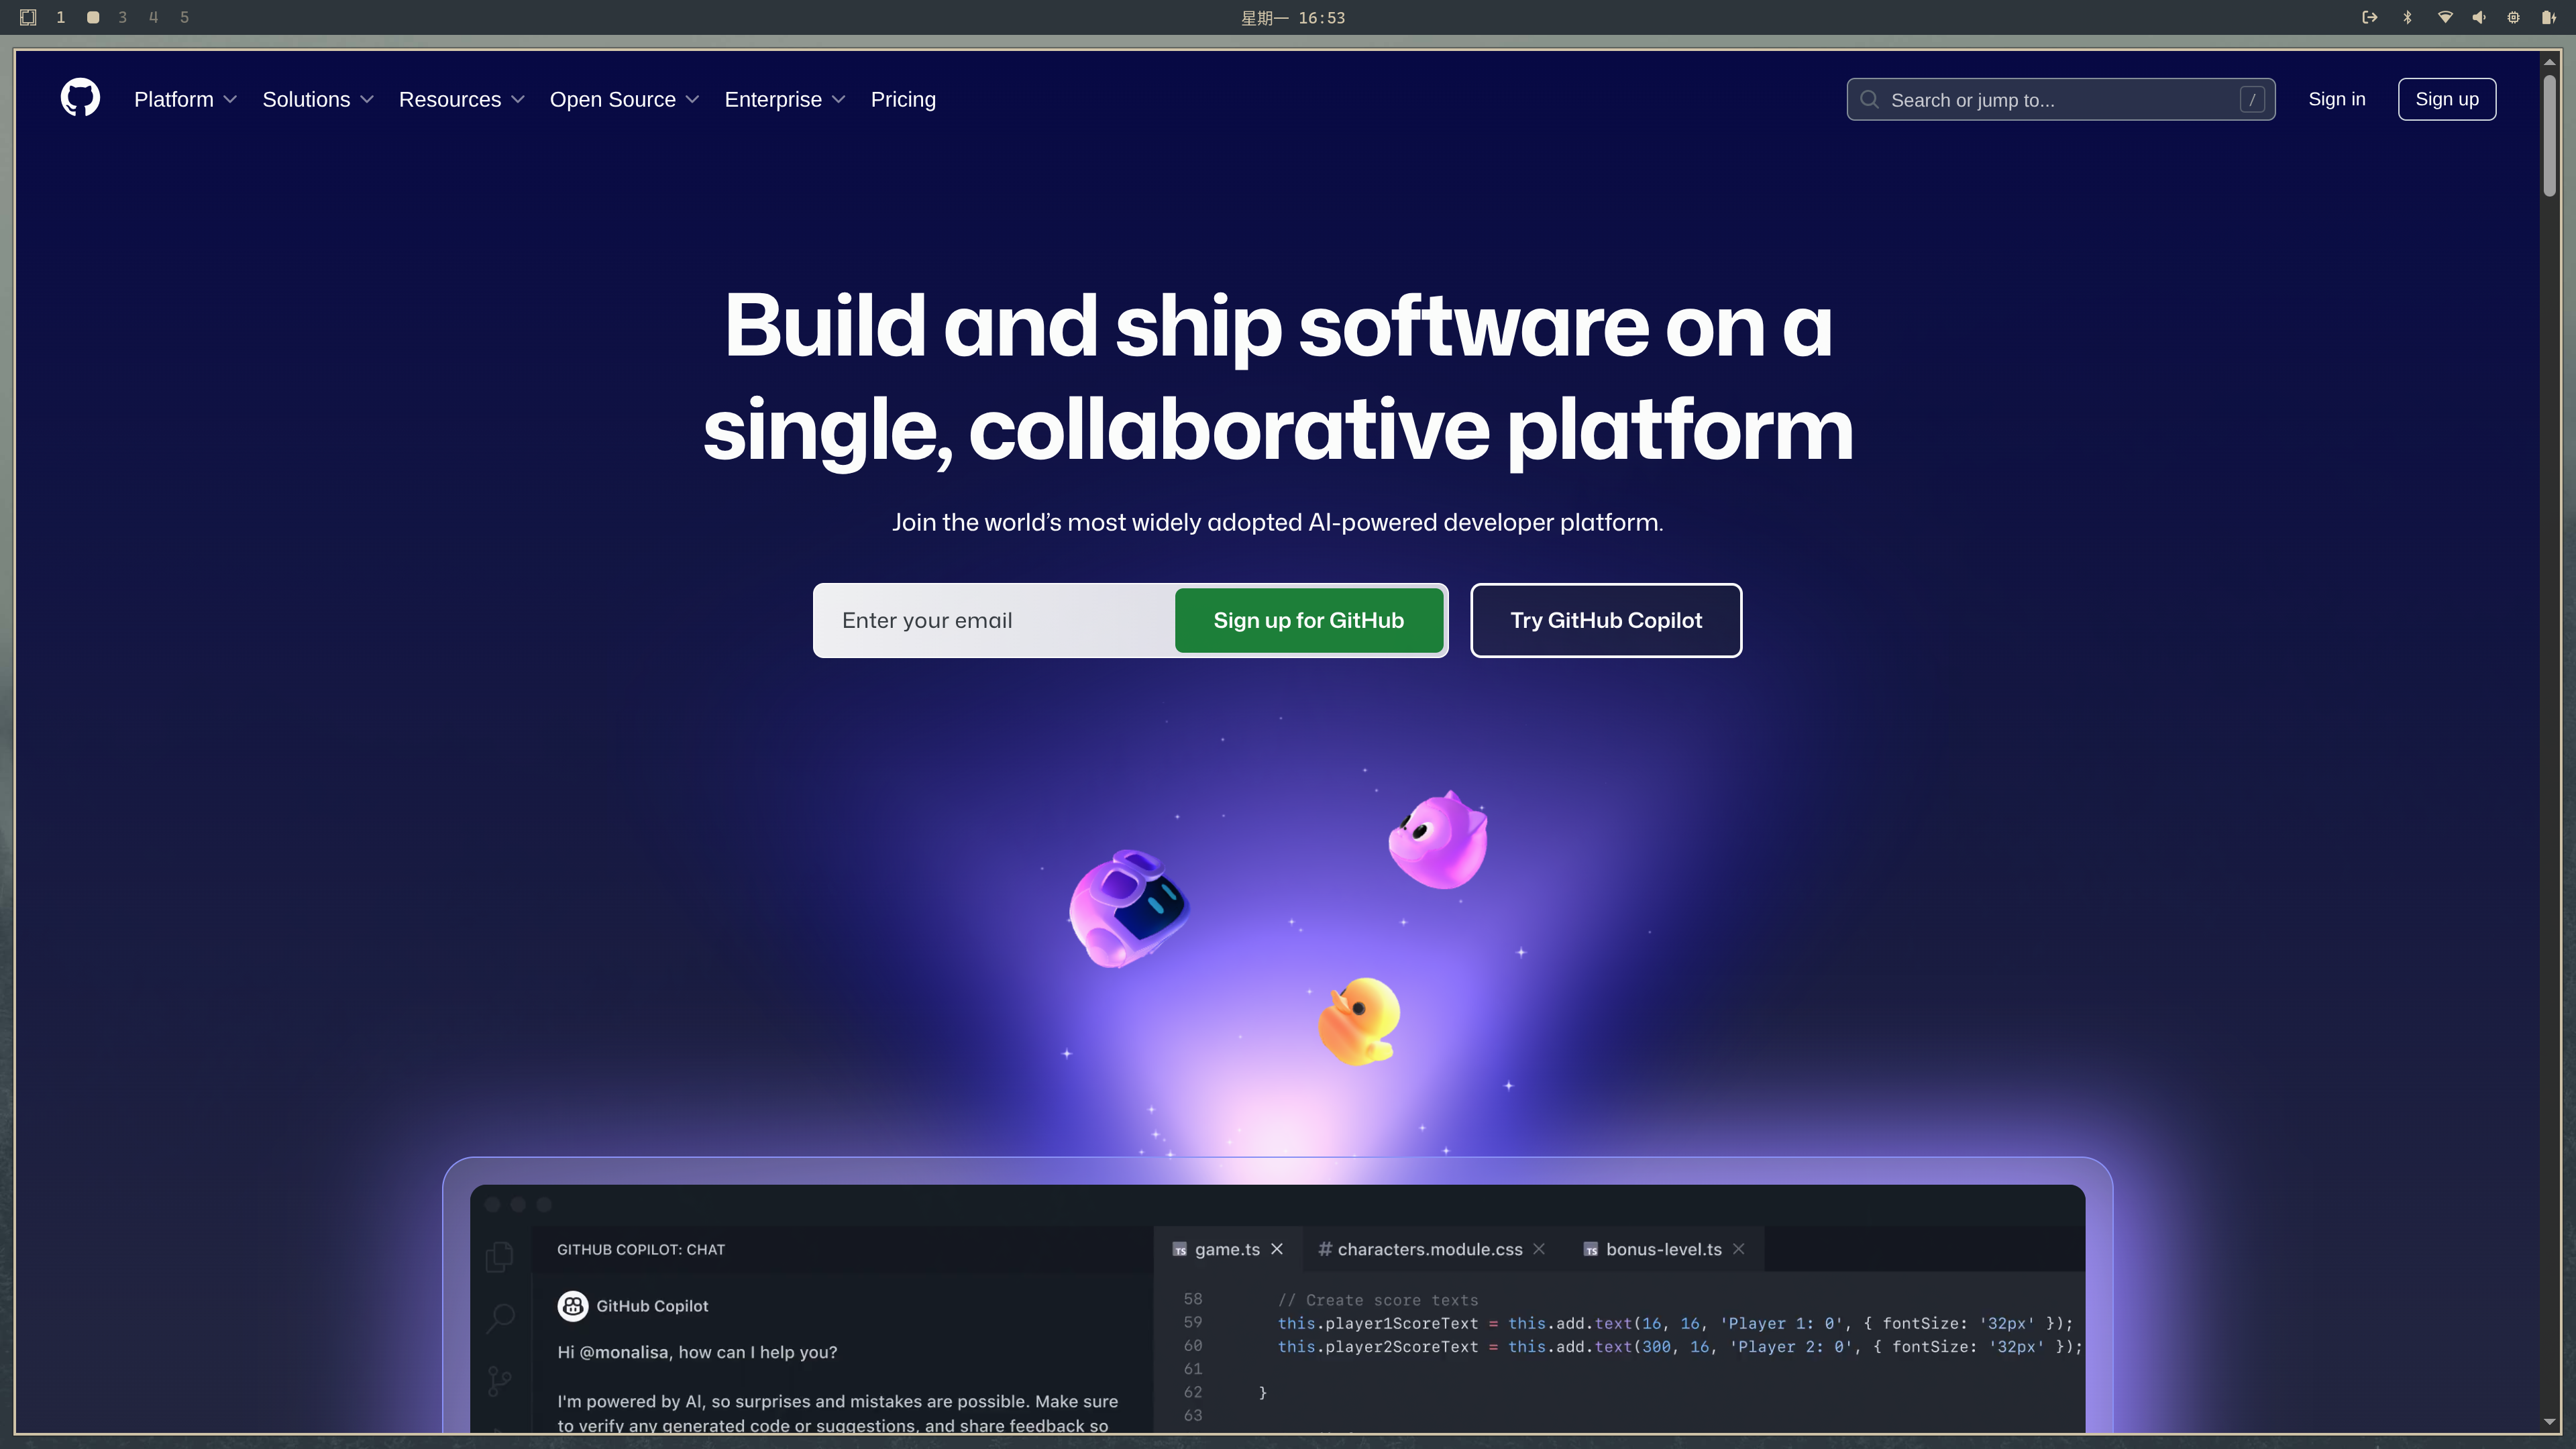Open the Wi-Fi icon in the system tray

tap(2445, 17)
